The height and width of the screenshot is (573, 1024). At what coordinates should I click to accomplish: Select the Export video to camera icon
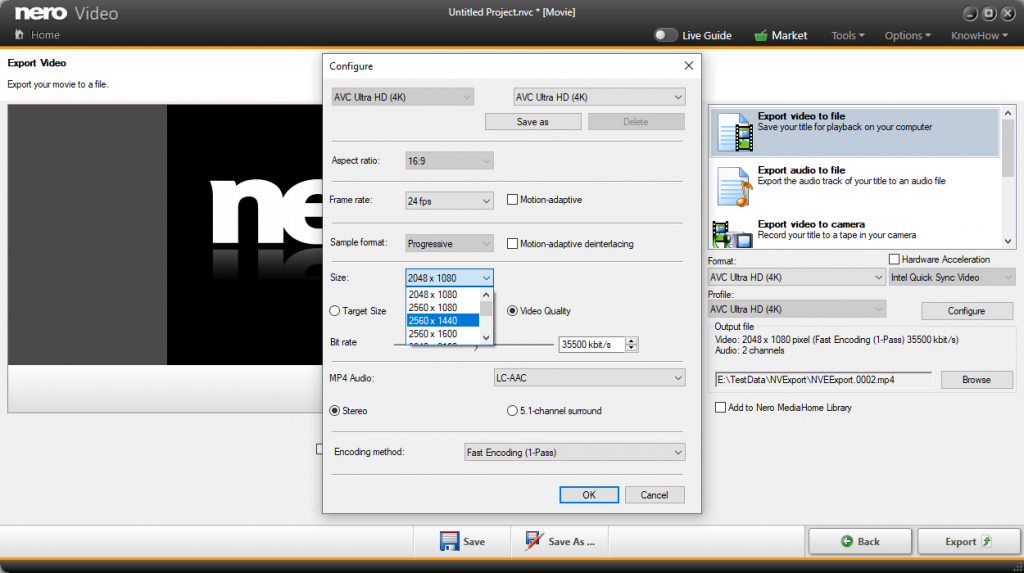point(731,235)
